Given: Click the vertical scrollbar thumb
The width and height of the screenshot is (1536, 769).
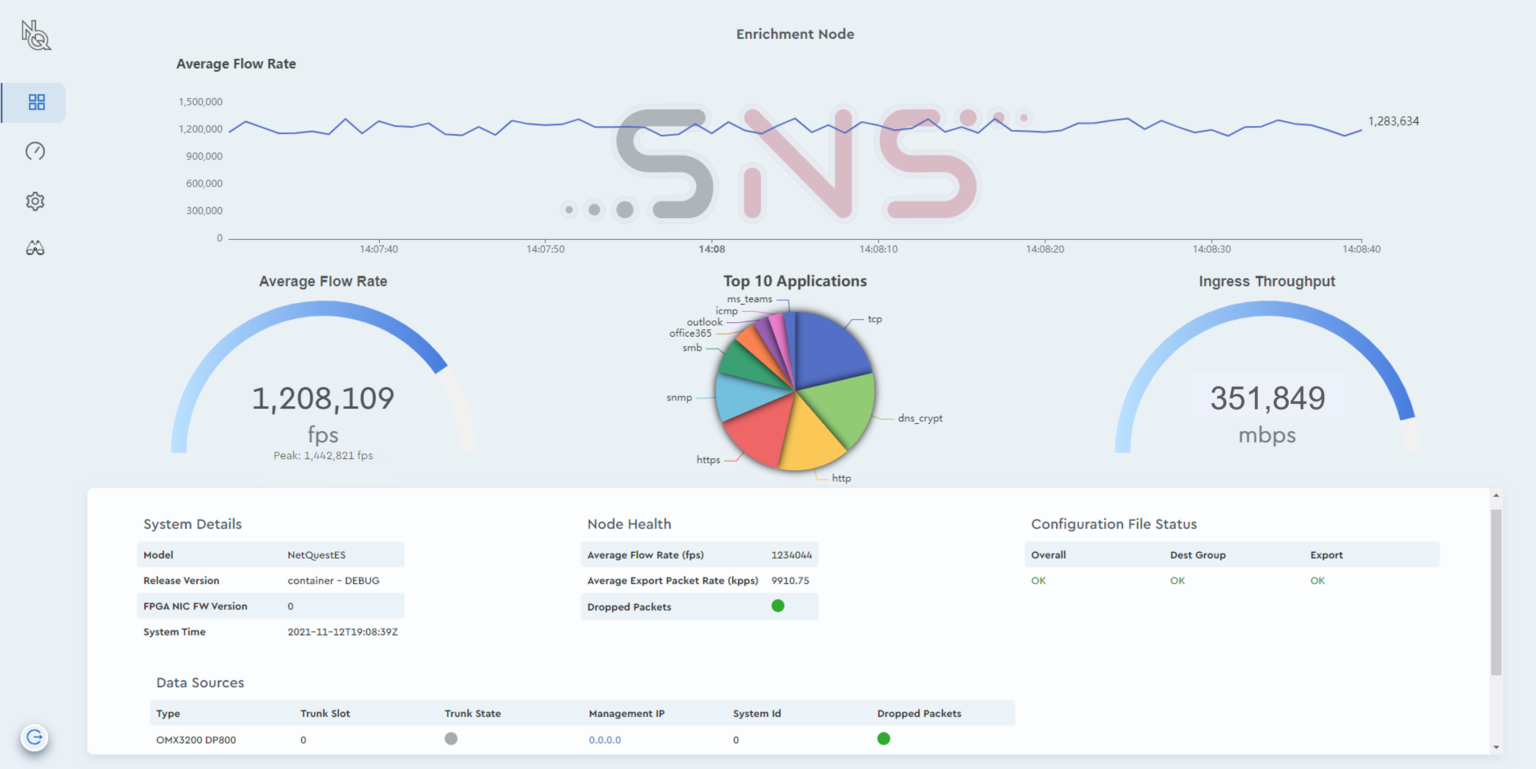Looking at the screenshot, I should click(1496, 590).
